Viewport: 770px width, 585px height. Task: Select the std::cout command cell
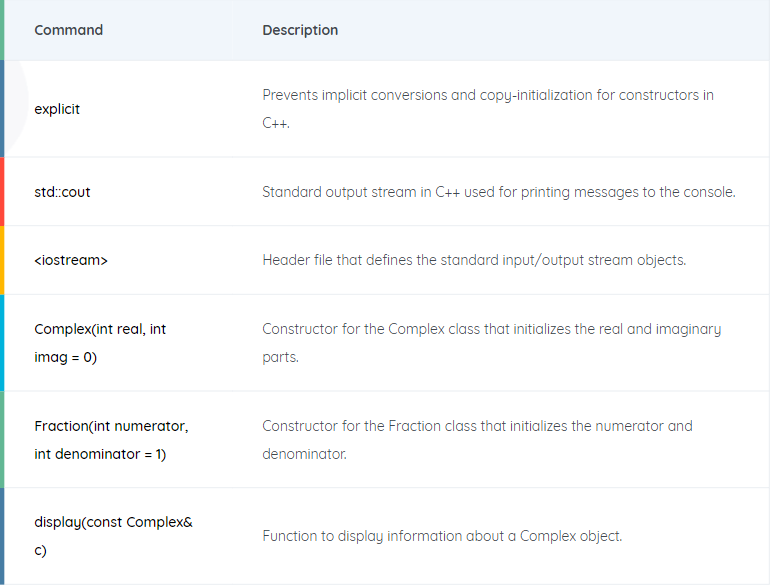62,192
